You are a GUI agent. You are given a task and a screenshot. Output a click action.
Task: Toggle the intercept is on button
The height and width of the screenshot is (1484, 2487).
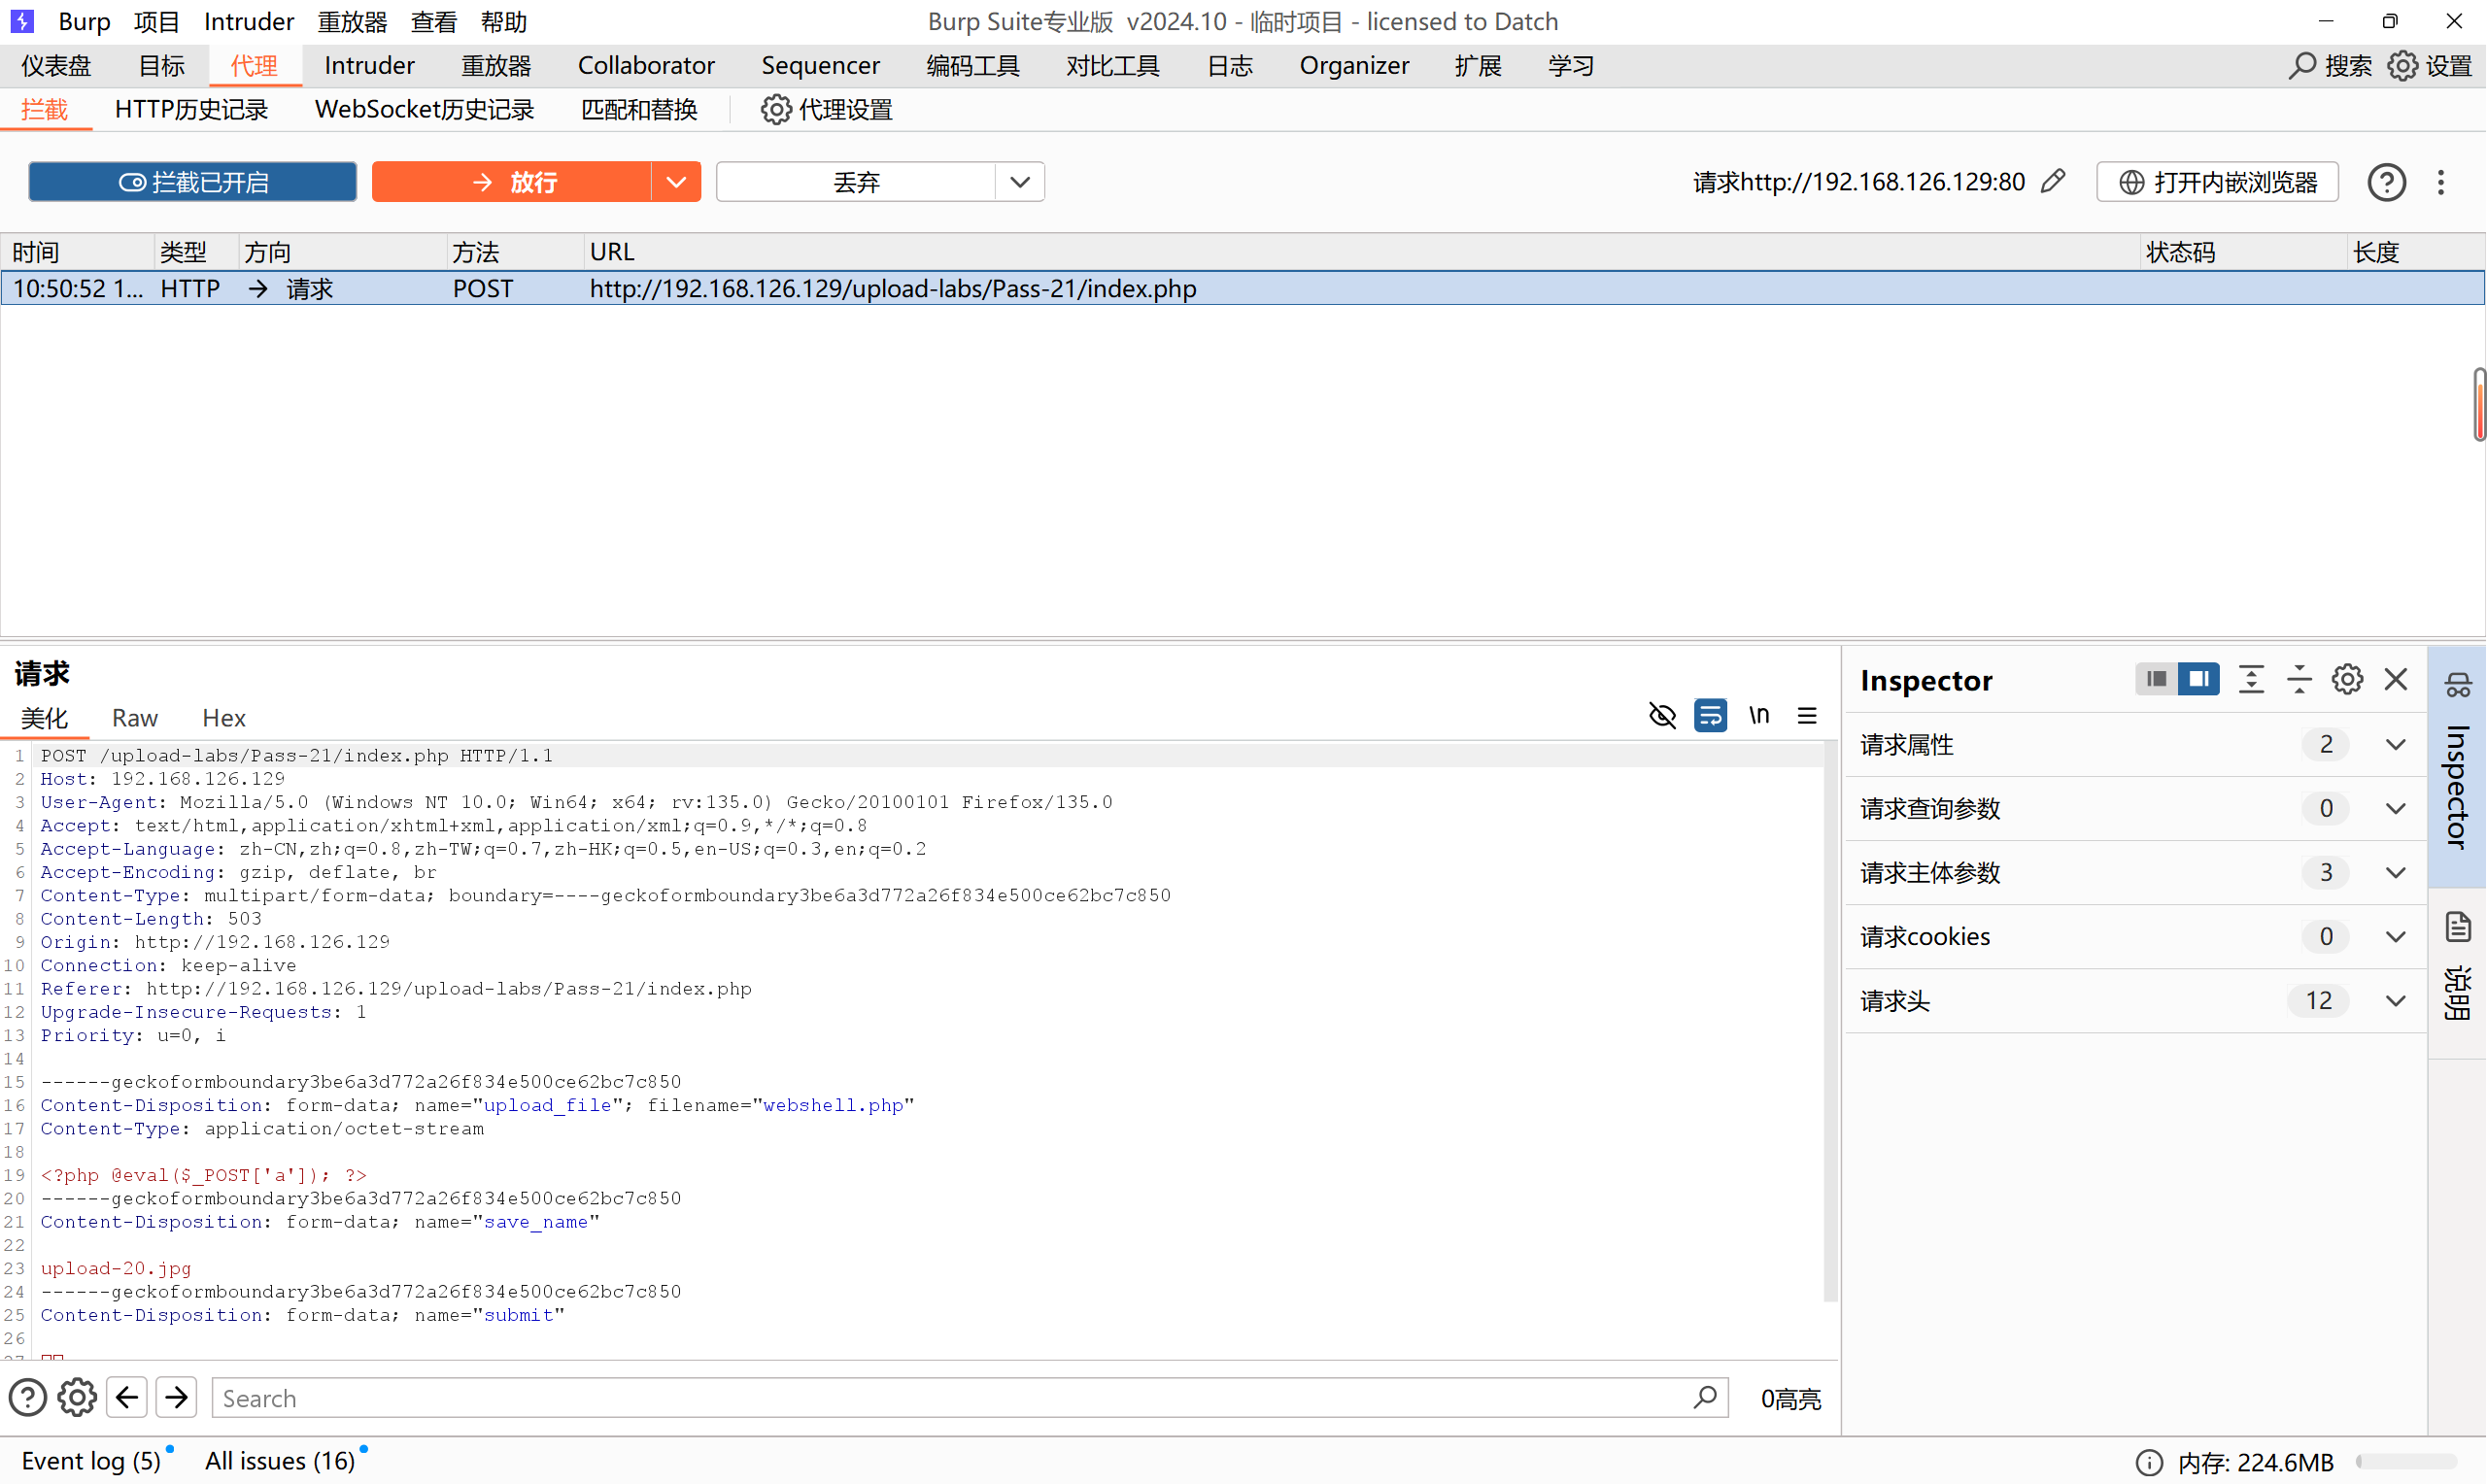(193, 182)
